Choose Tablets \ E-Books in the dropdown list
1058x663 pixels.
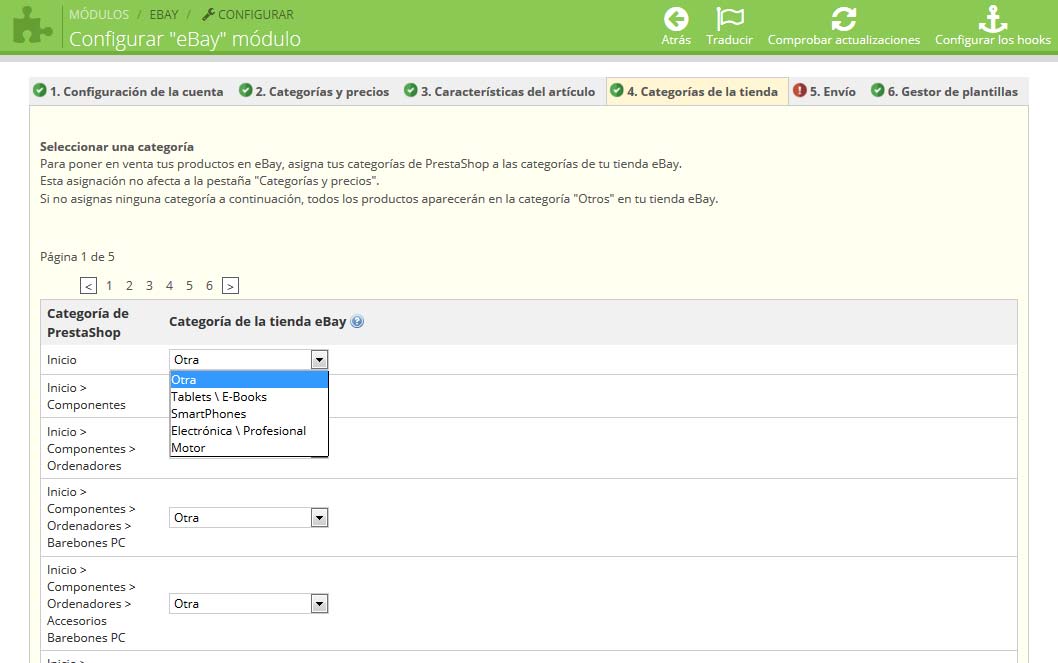click(248, 397)
